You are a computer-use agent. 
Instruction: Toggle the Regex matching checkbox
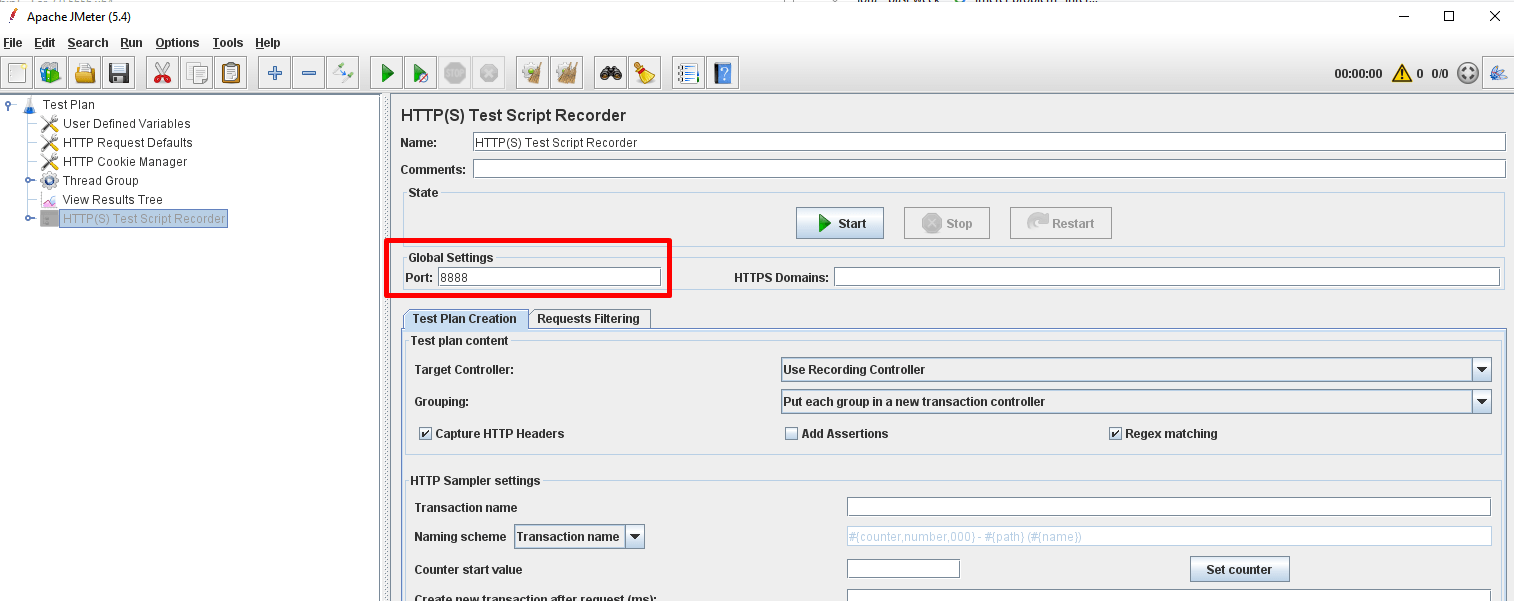(1116, 434)
